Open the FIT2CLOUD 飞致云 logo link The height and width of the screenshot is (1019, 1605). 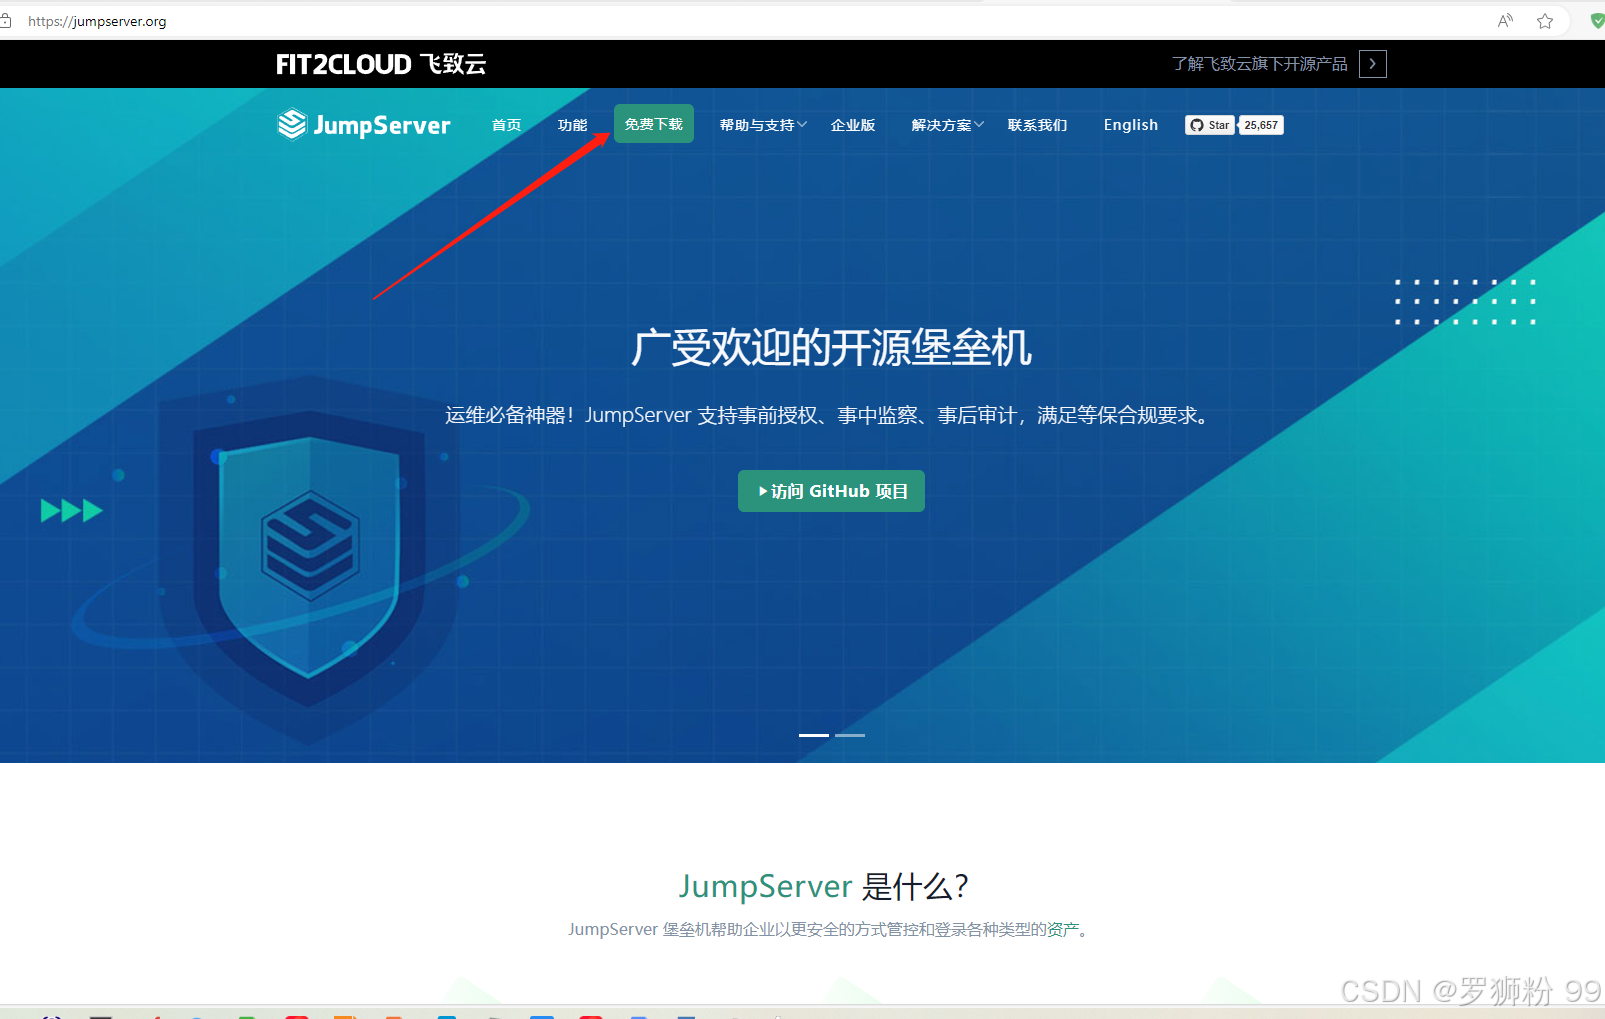click(381, 64)
